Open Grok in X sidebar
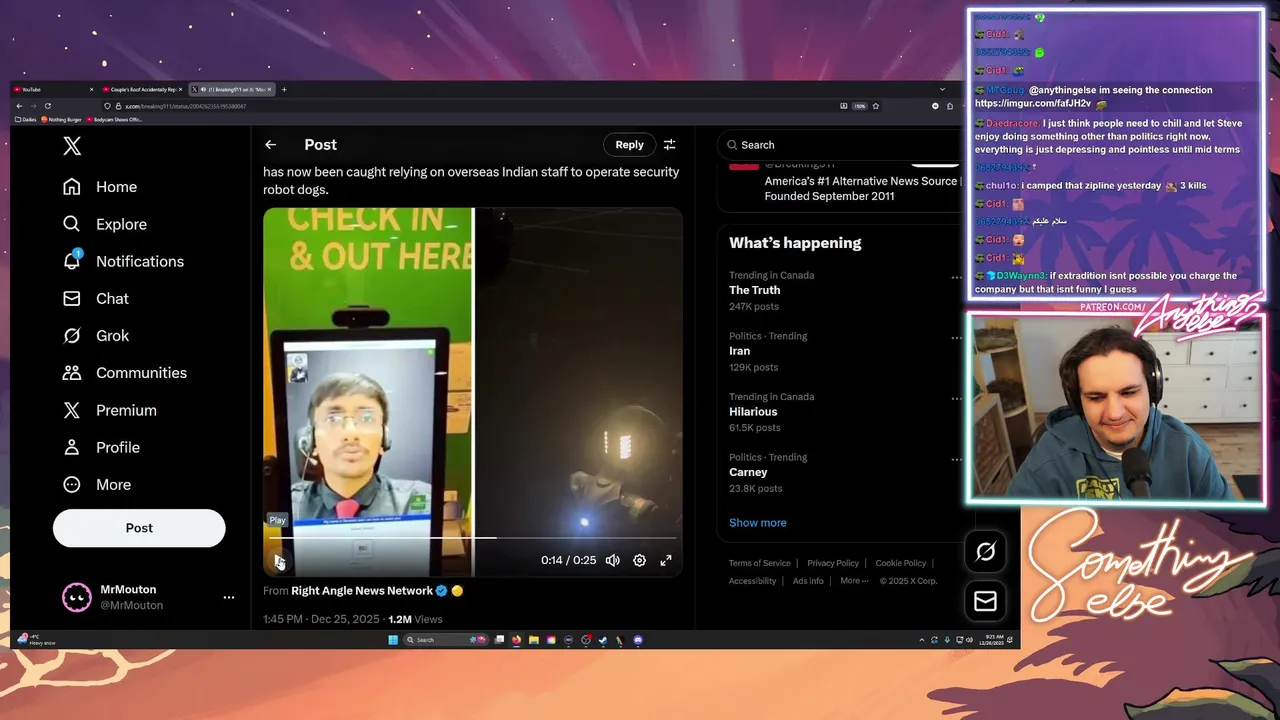1280x720 pixels. (96, 335)
